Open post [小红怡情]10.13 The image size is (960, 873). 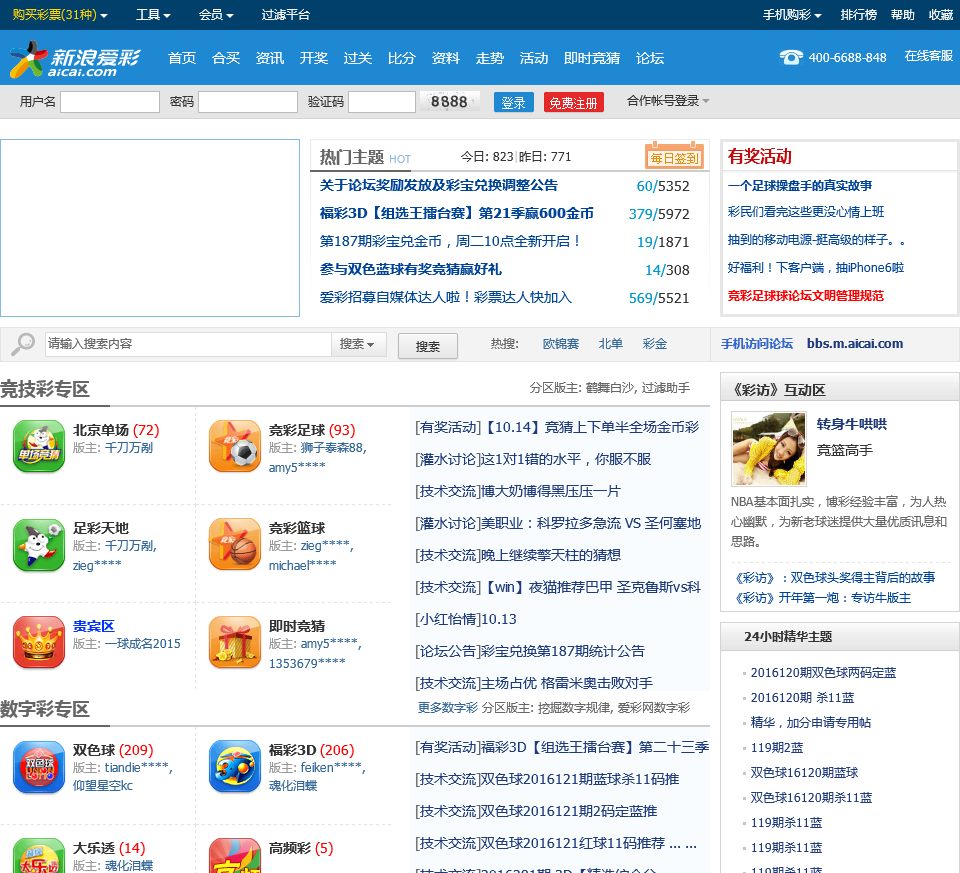click(466, 619)
